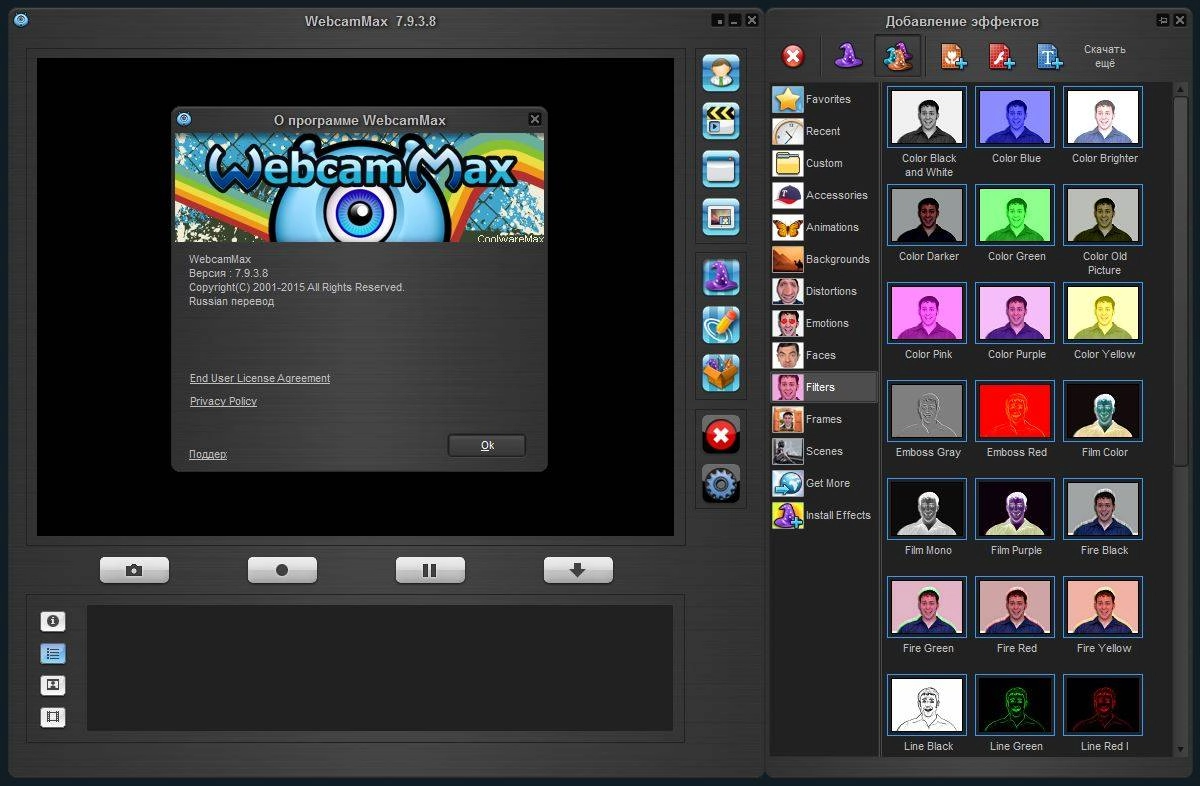Apply the Film Mono filter thumbnail
Screen dimensions: 1200x786
(928, 509)
